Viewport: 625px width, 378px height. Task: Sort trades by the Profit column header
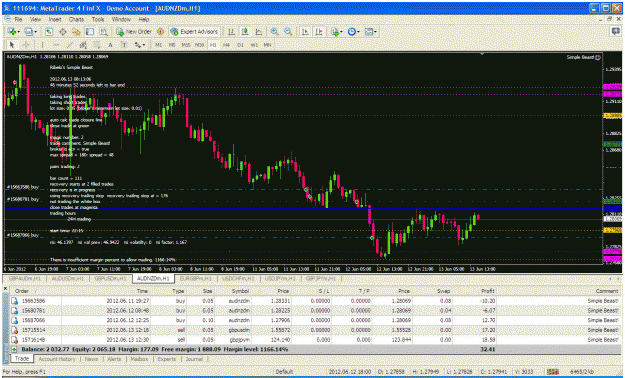(x=487, y=291)
